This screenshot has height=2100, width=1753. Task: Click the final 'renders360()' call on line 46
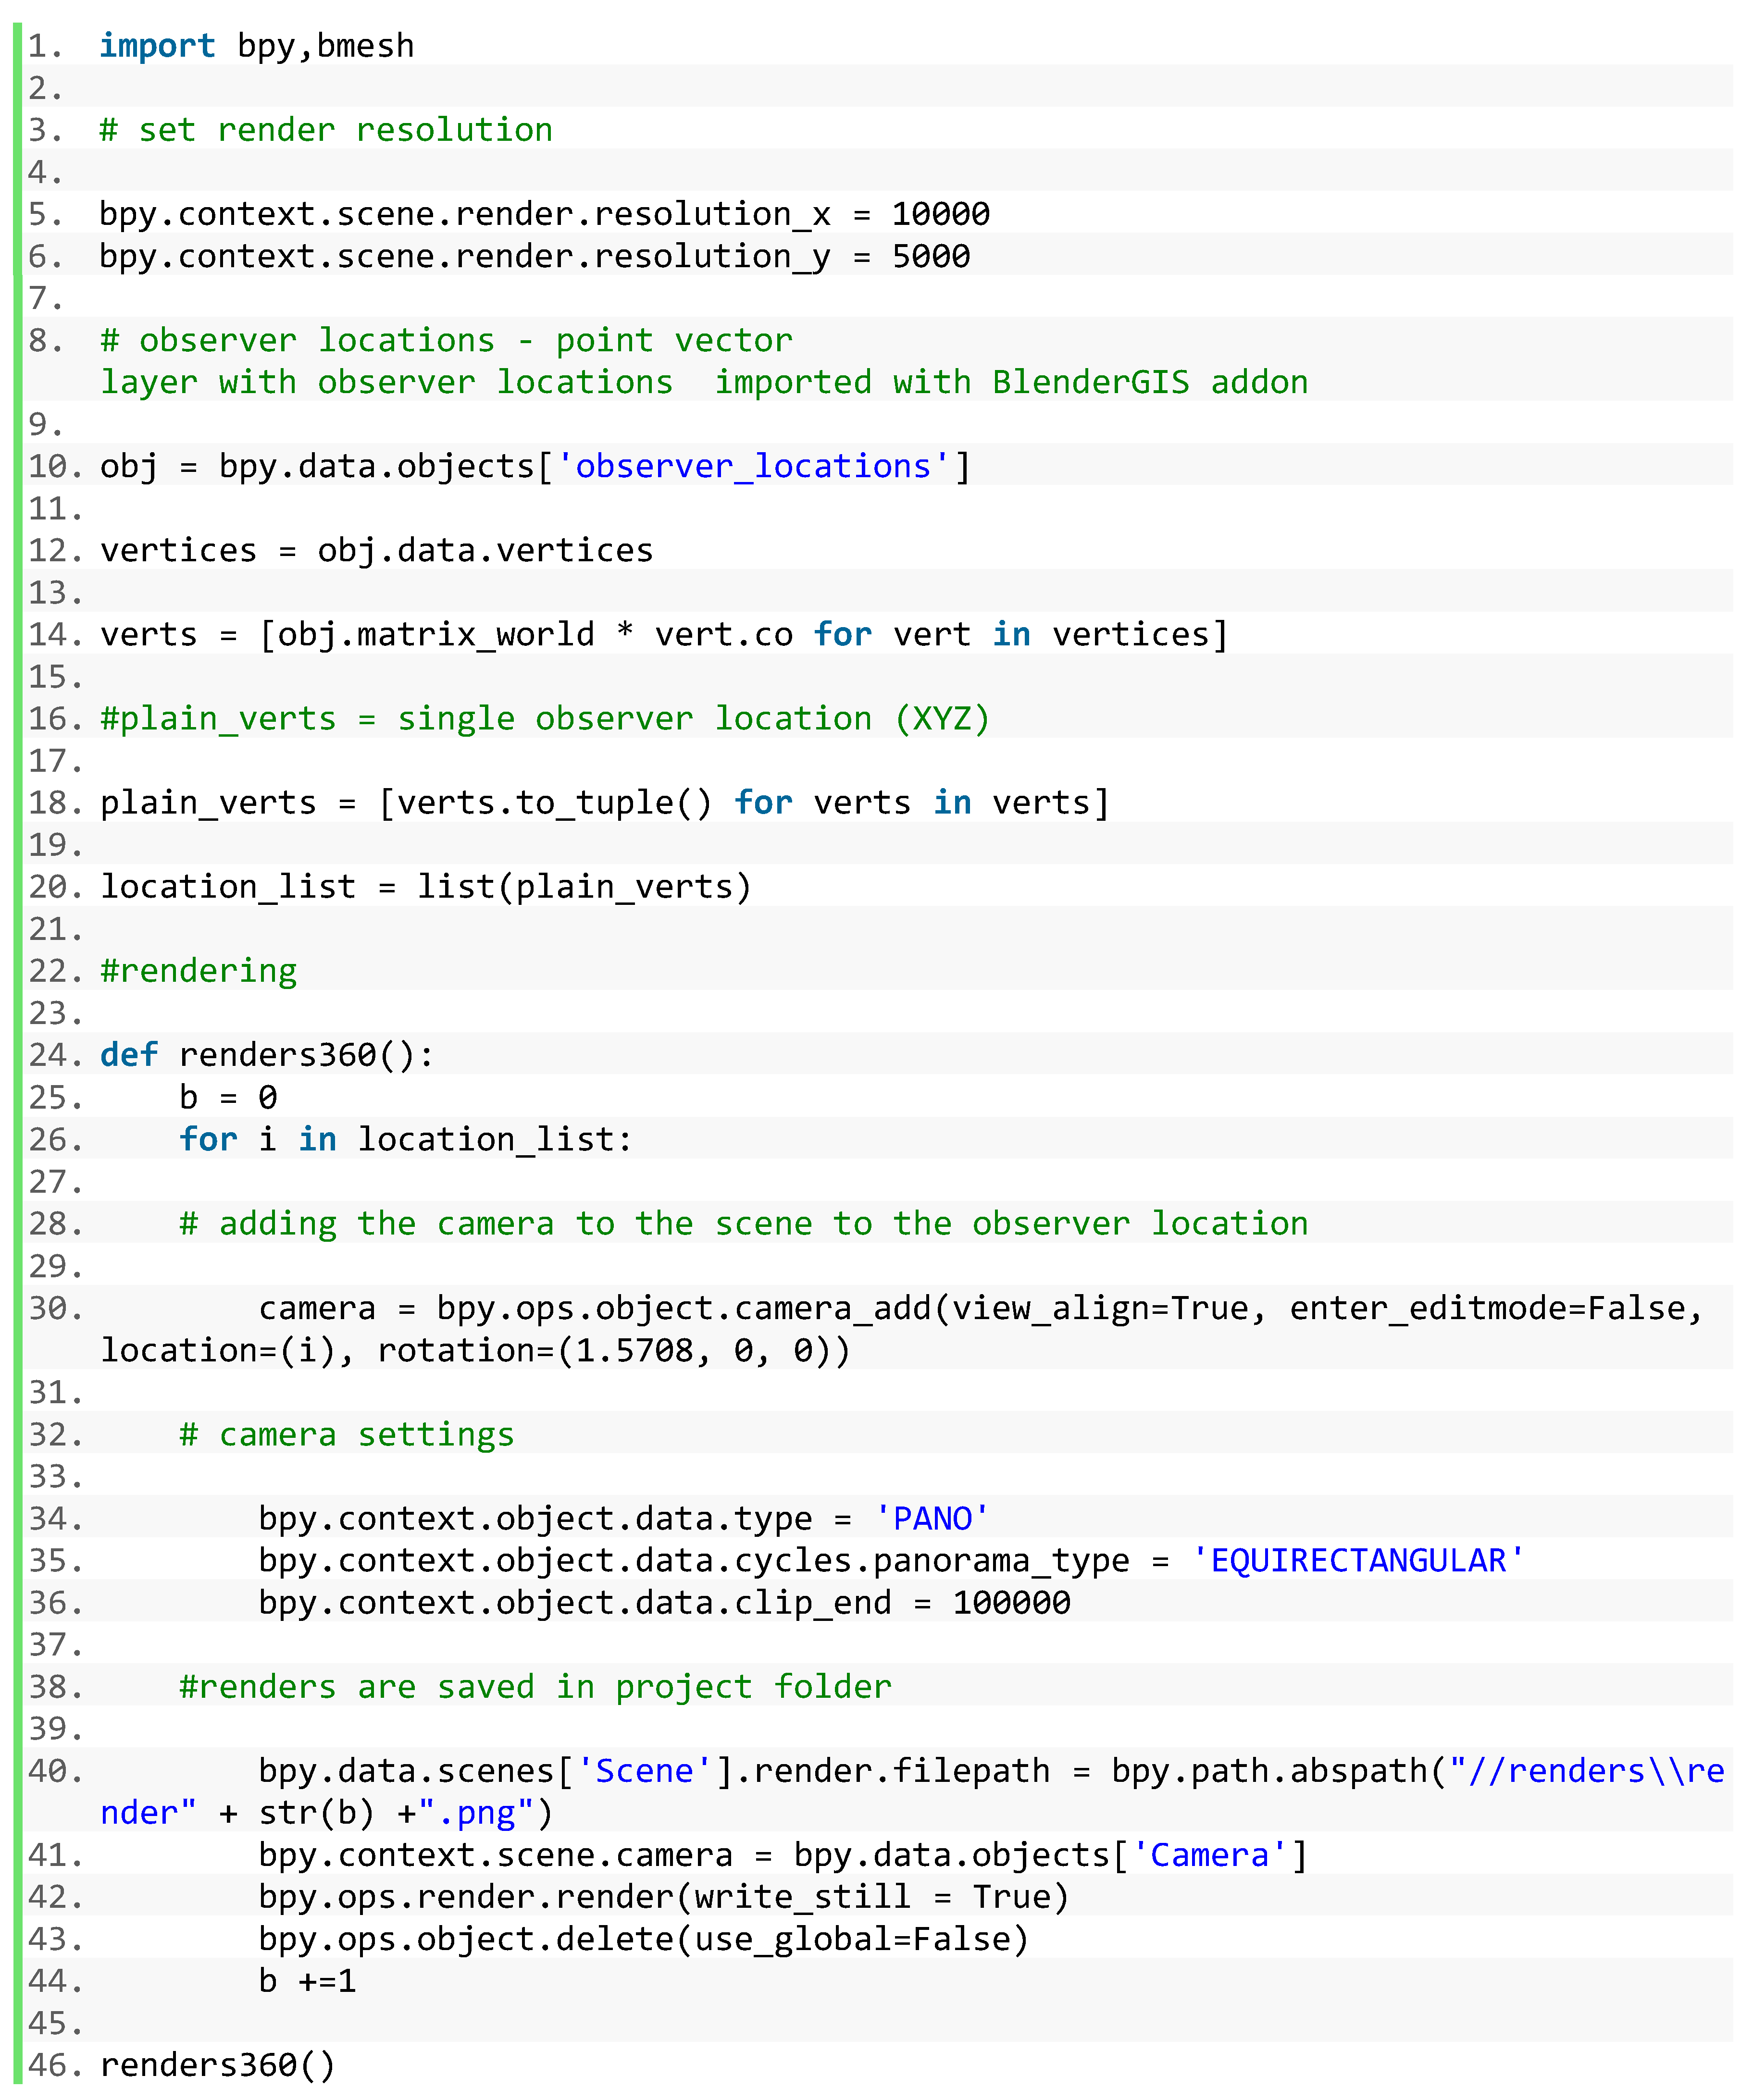(x=218, y=2065)
